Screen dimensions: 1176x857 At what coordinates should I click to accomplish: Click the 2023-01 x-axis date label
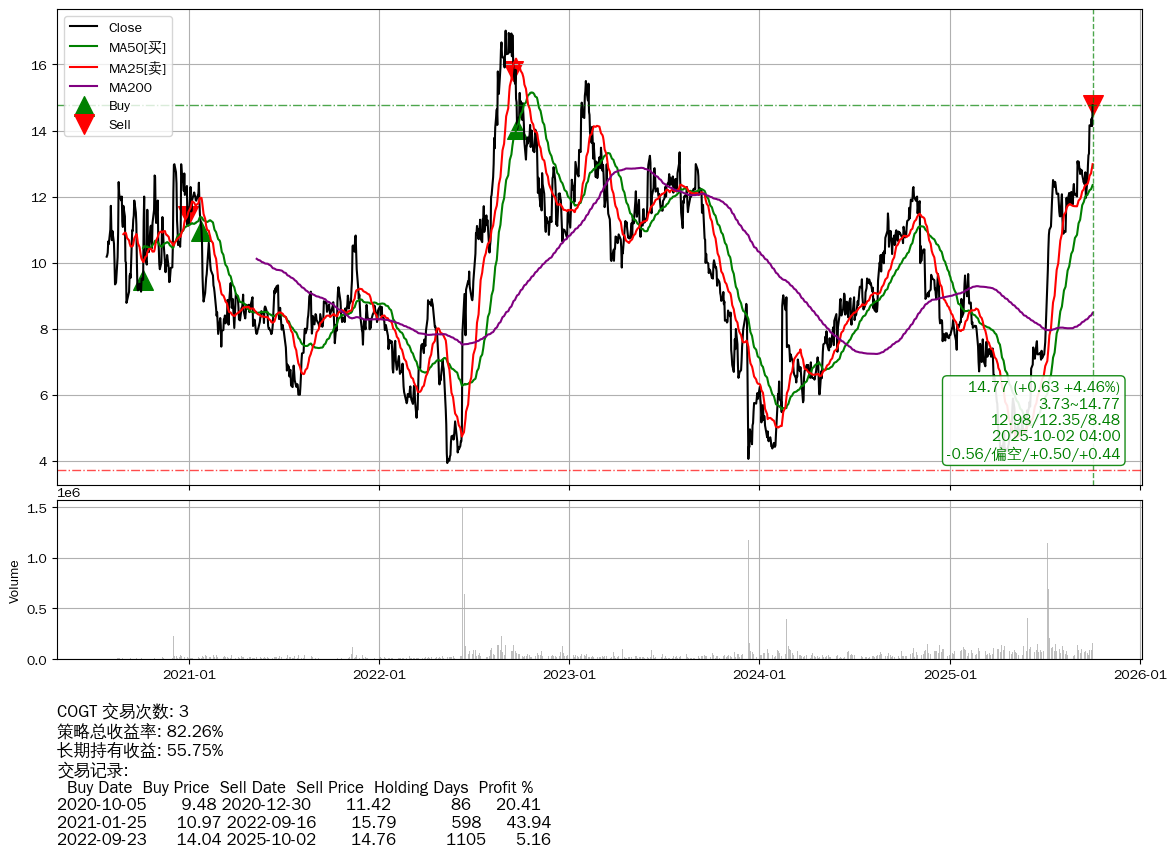[x=569, y=675]
